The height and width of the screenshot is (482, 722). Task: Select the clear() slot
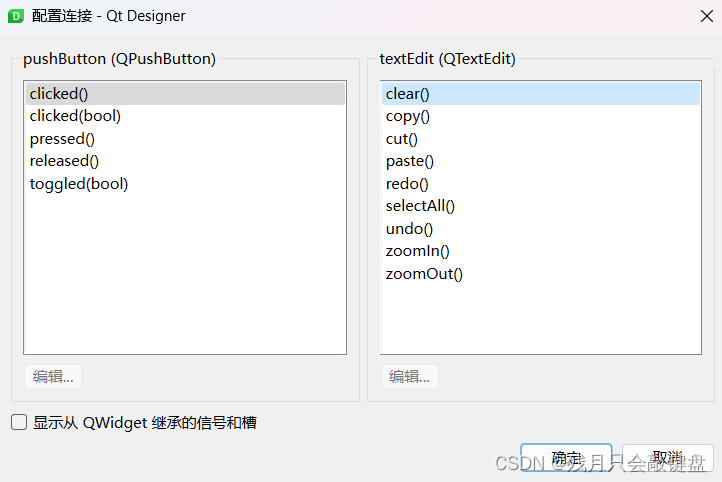(x=541, y=94)
